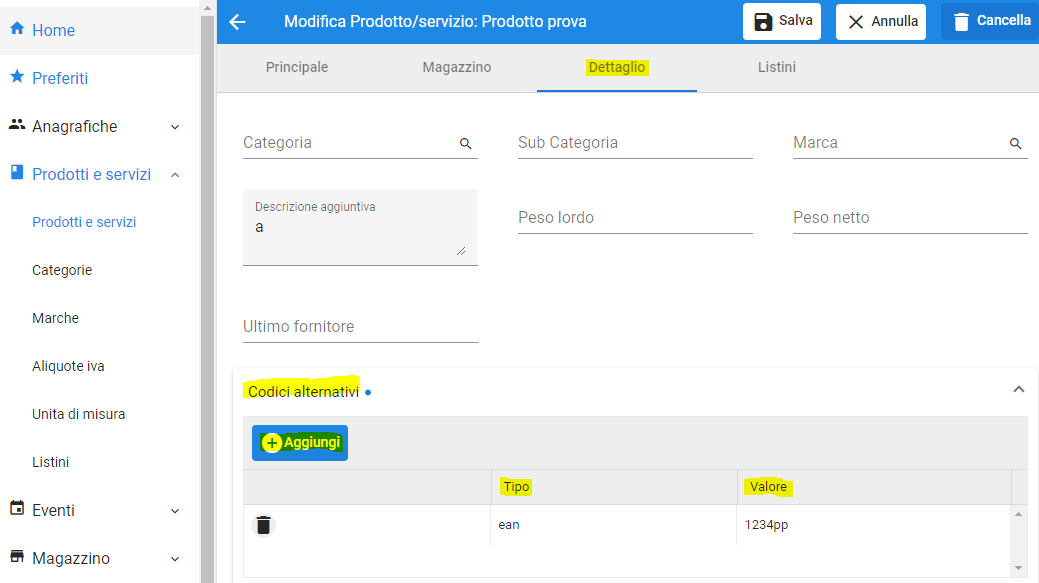Click the Annulla button
This screenshot has height=583, width=1039.
pyautogui.click(x=881, y=21)
